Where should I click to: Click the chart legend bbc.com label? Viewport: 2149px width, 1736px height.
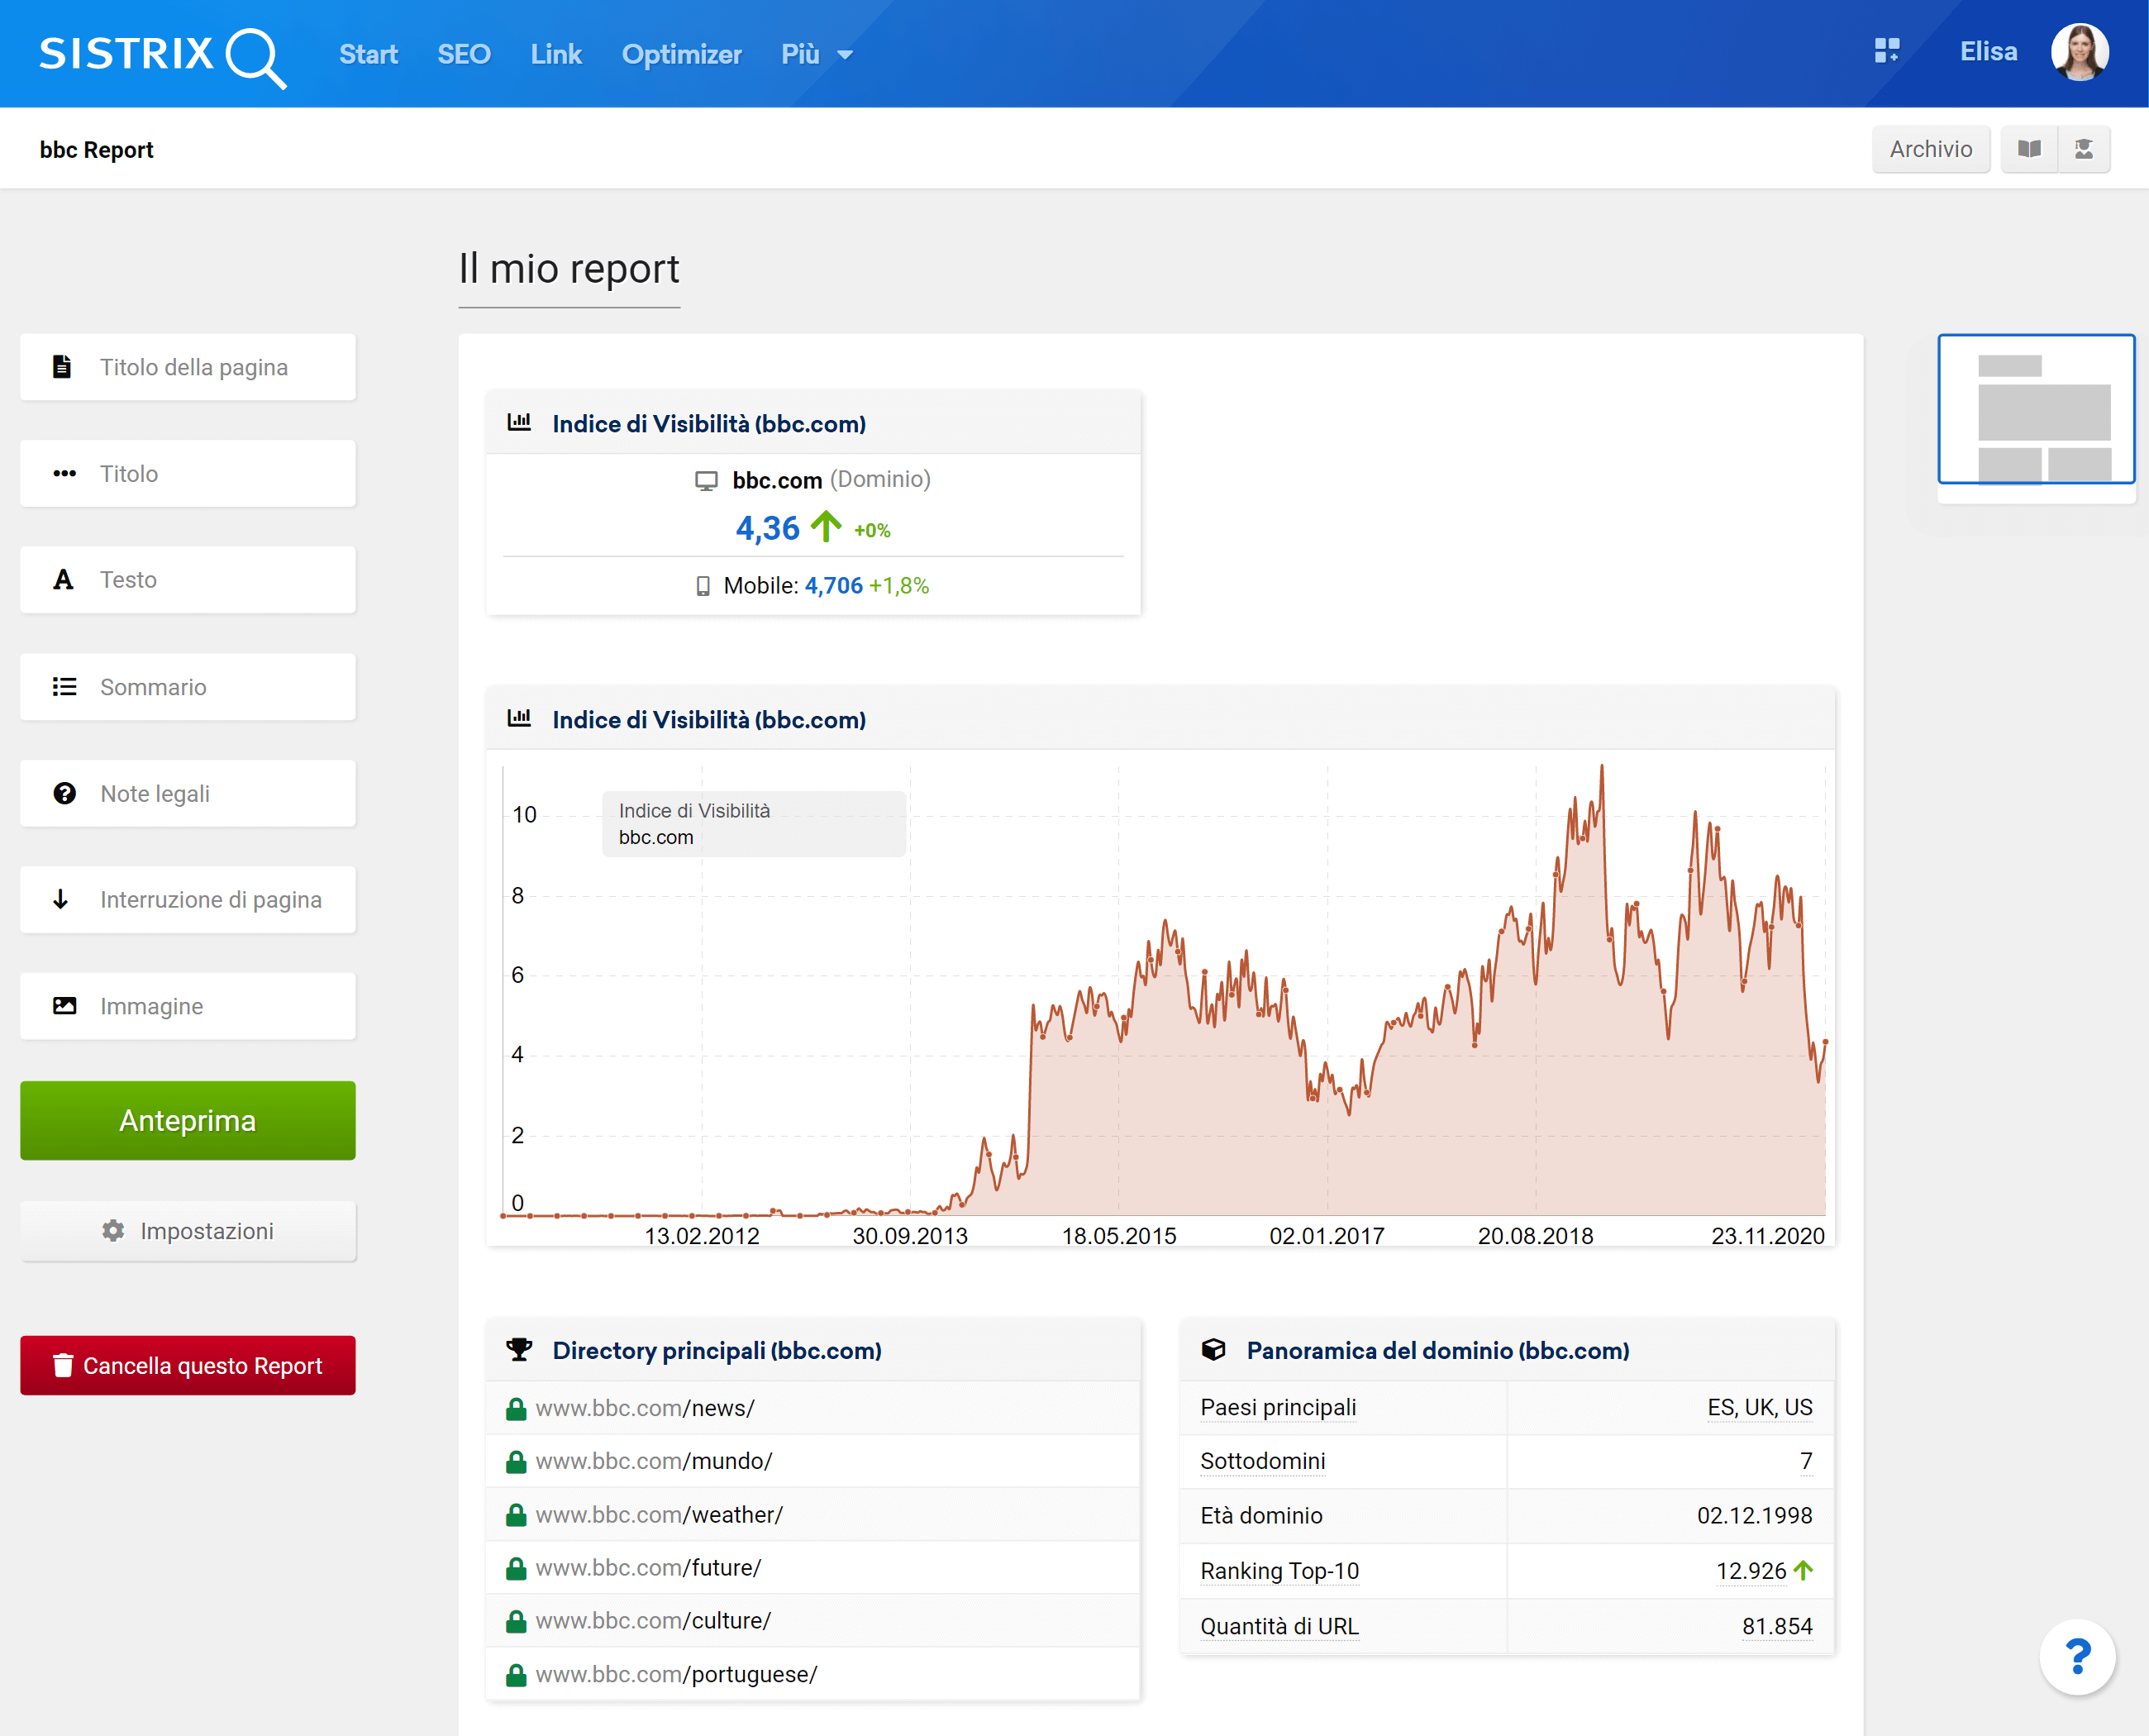pos(655,838)
